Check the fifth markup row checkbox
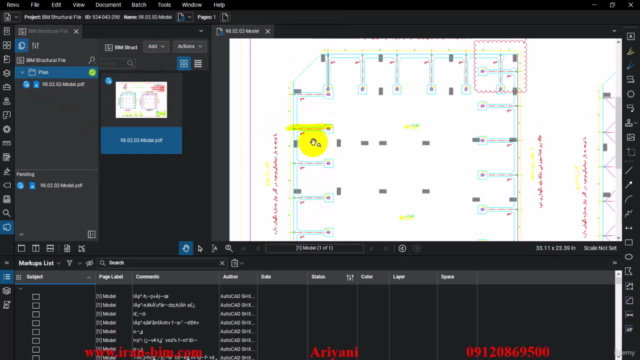 [36, 332]
